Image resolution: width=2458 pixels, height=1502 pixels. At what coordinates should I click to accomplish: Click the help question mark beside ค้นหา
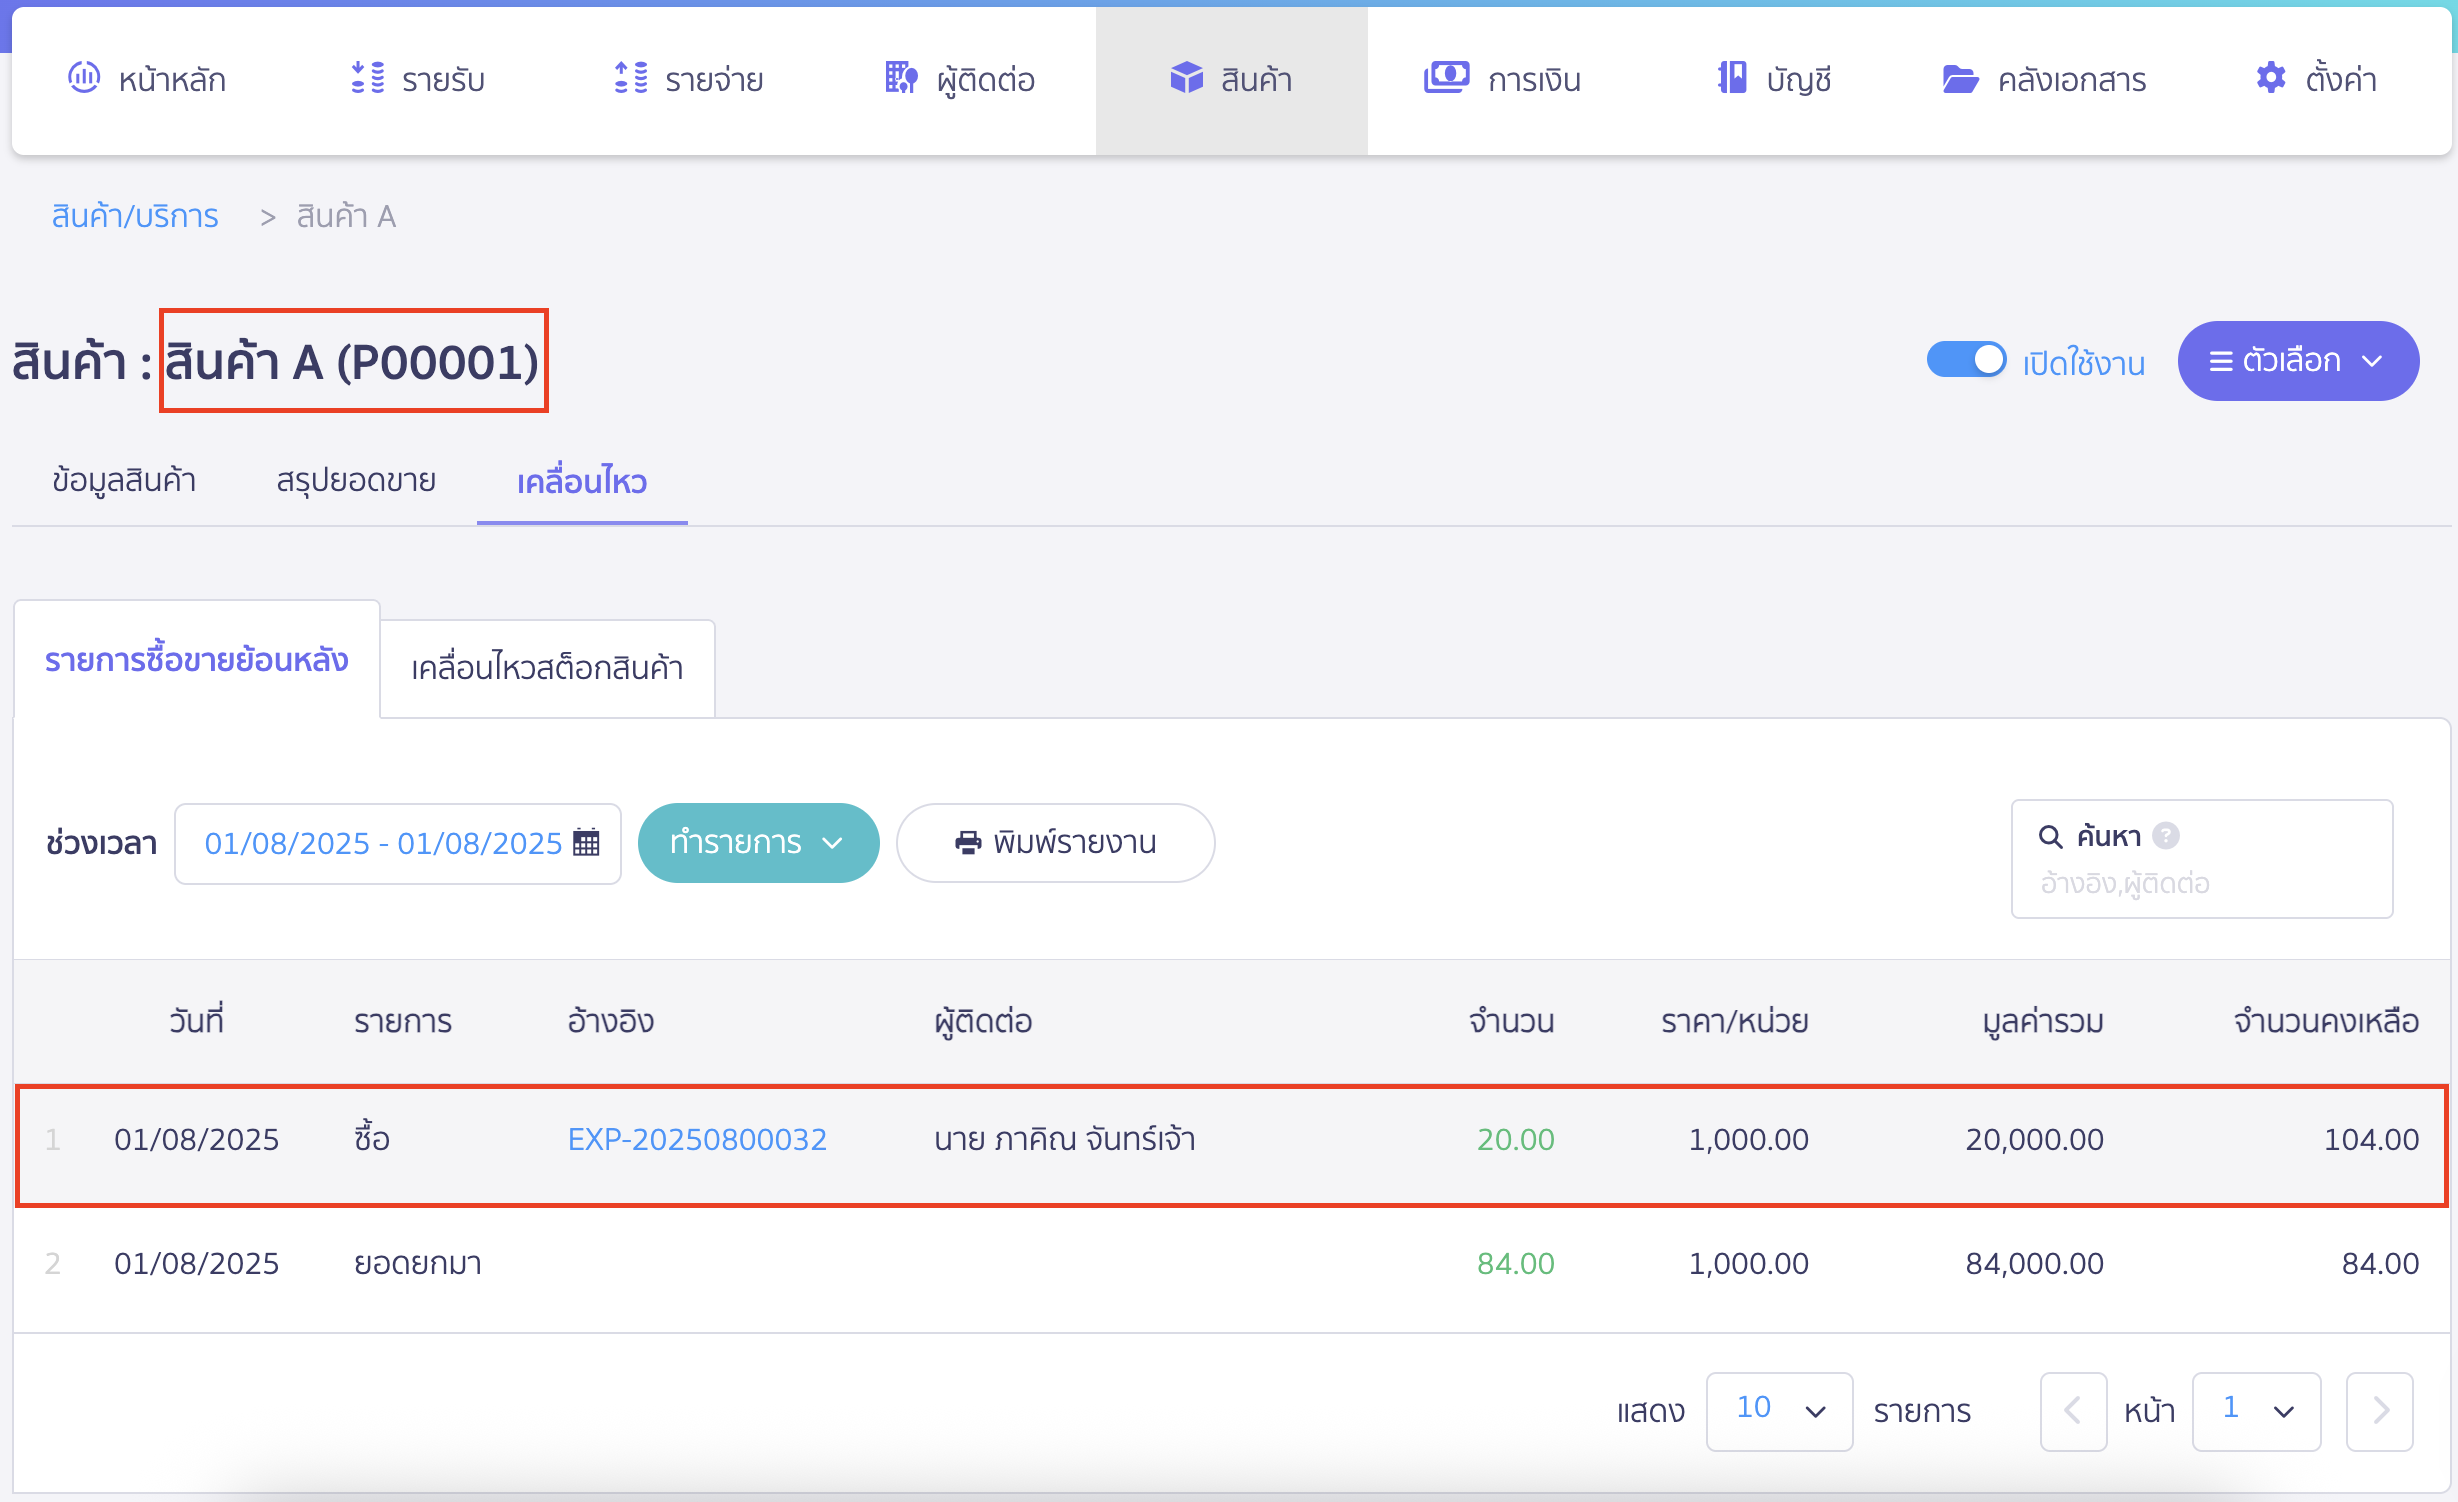(2166, 836)
